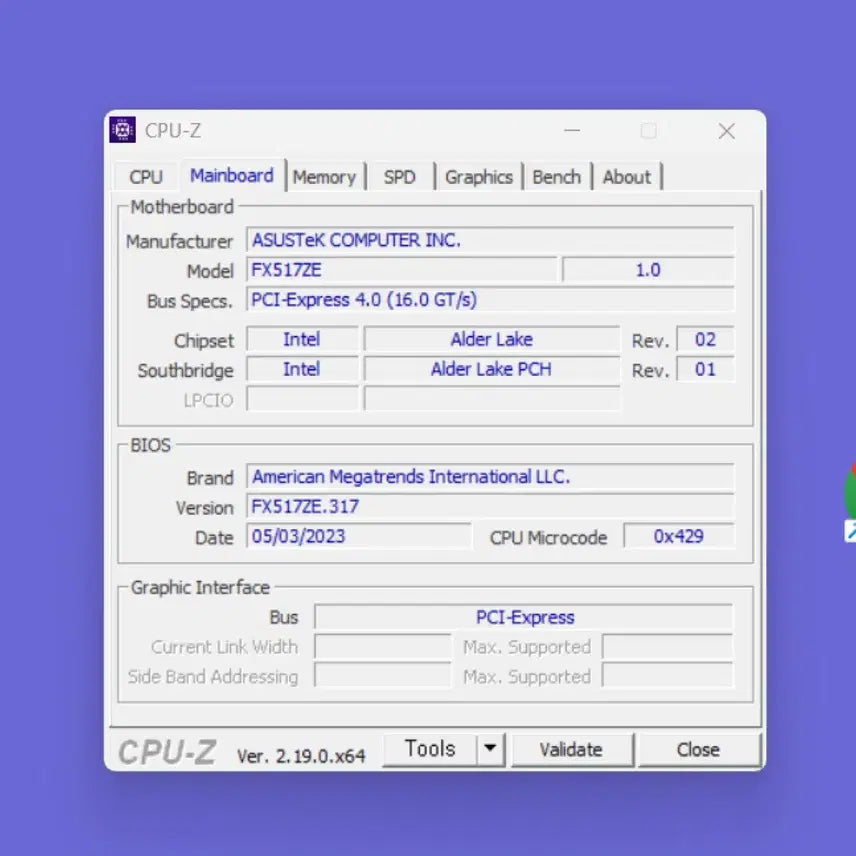
Task: Click the CPU Microcode 0x429 value
Action: coord(679,536)
